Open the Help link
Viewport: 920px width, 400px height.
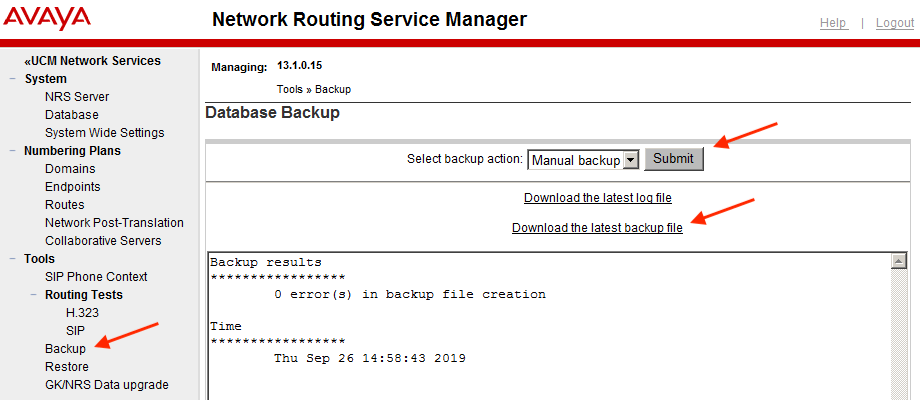pyautogui.click(x=833, y=23)
